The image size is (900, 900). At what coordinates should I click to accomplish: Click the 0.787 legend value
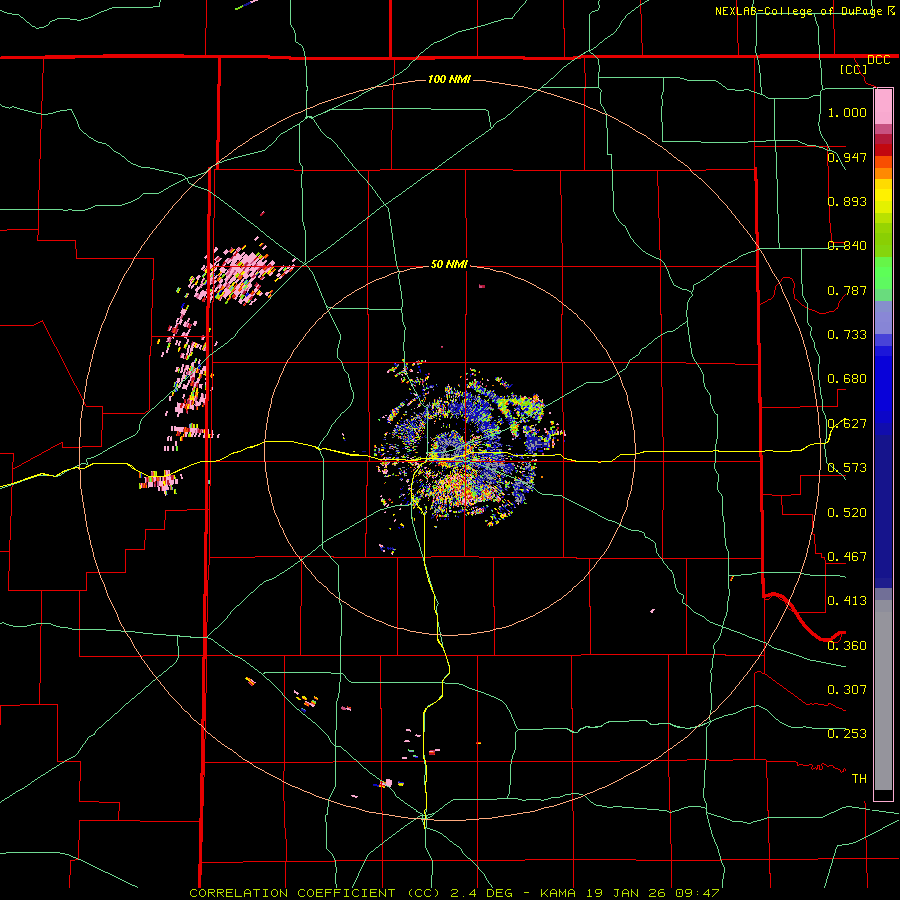[847, 290]
